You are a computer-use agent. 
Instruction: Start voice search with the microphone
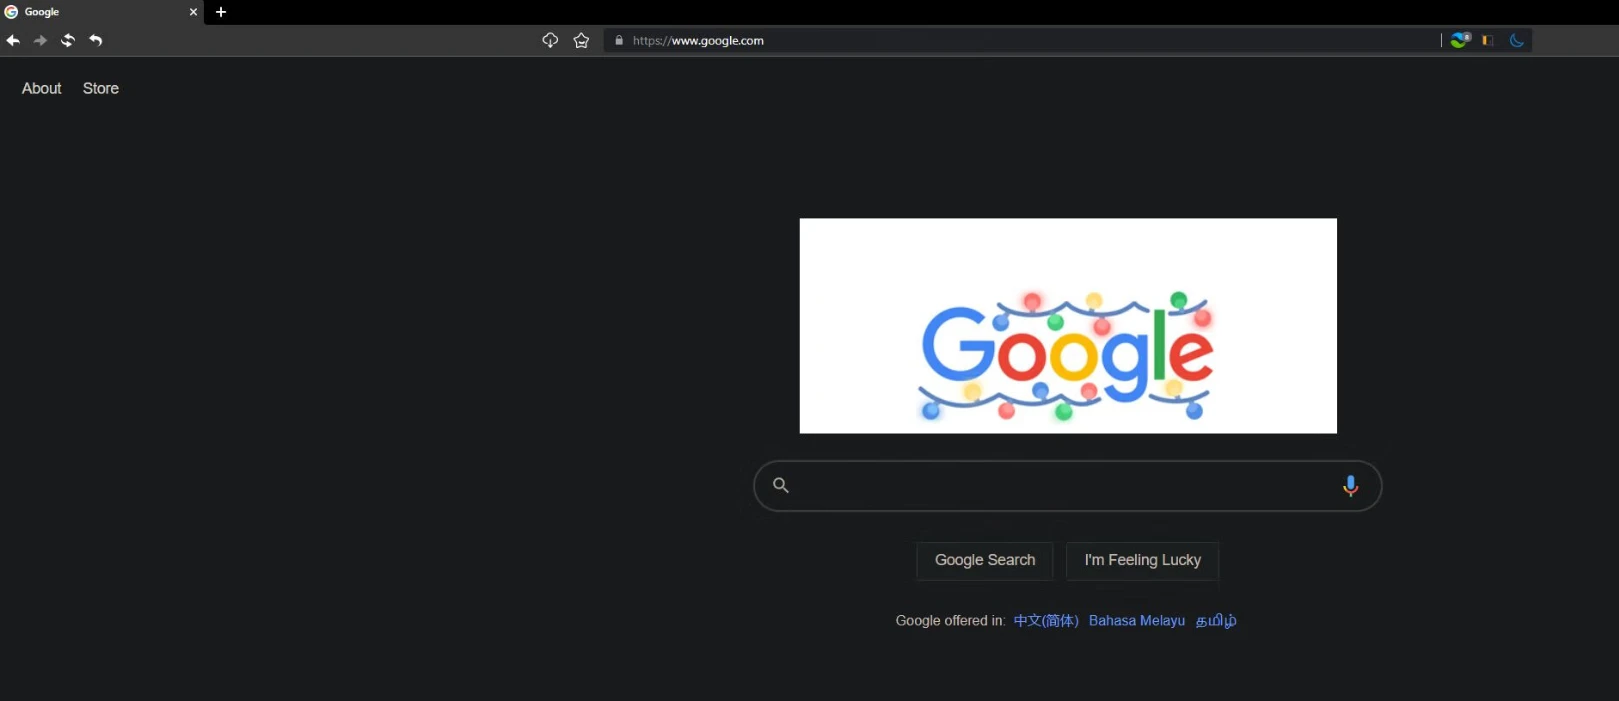[x=1350, y=486]
